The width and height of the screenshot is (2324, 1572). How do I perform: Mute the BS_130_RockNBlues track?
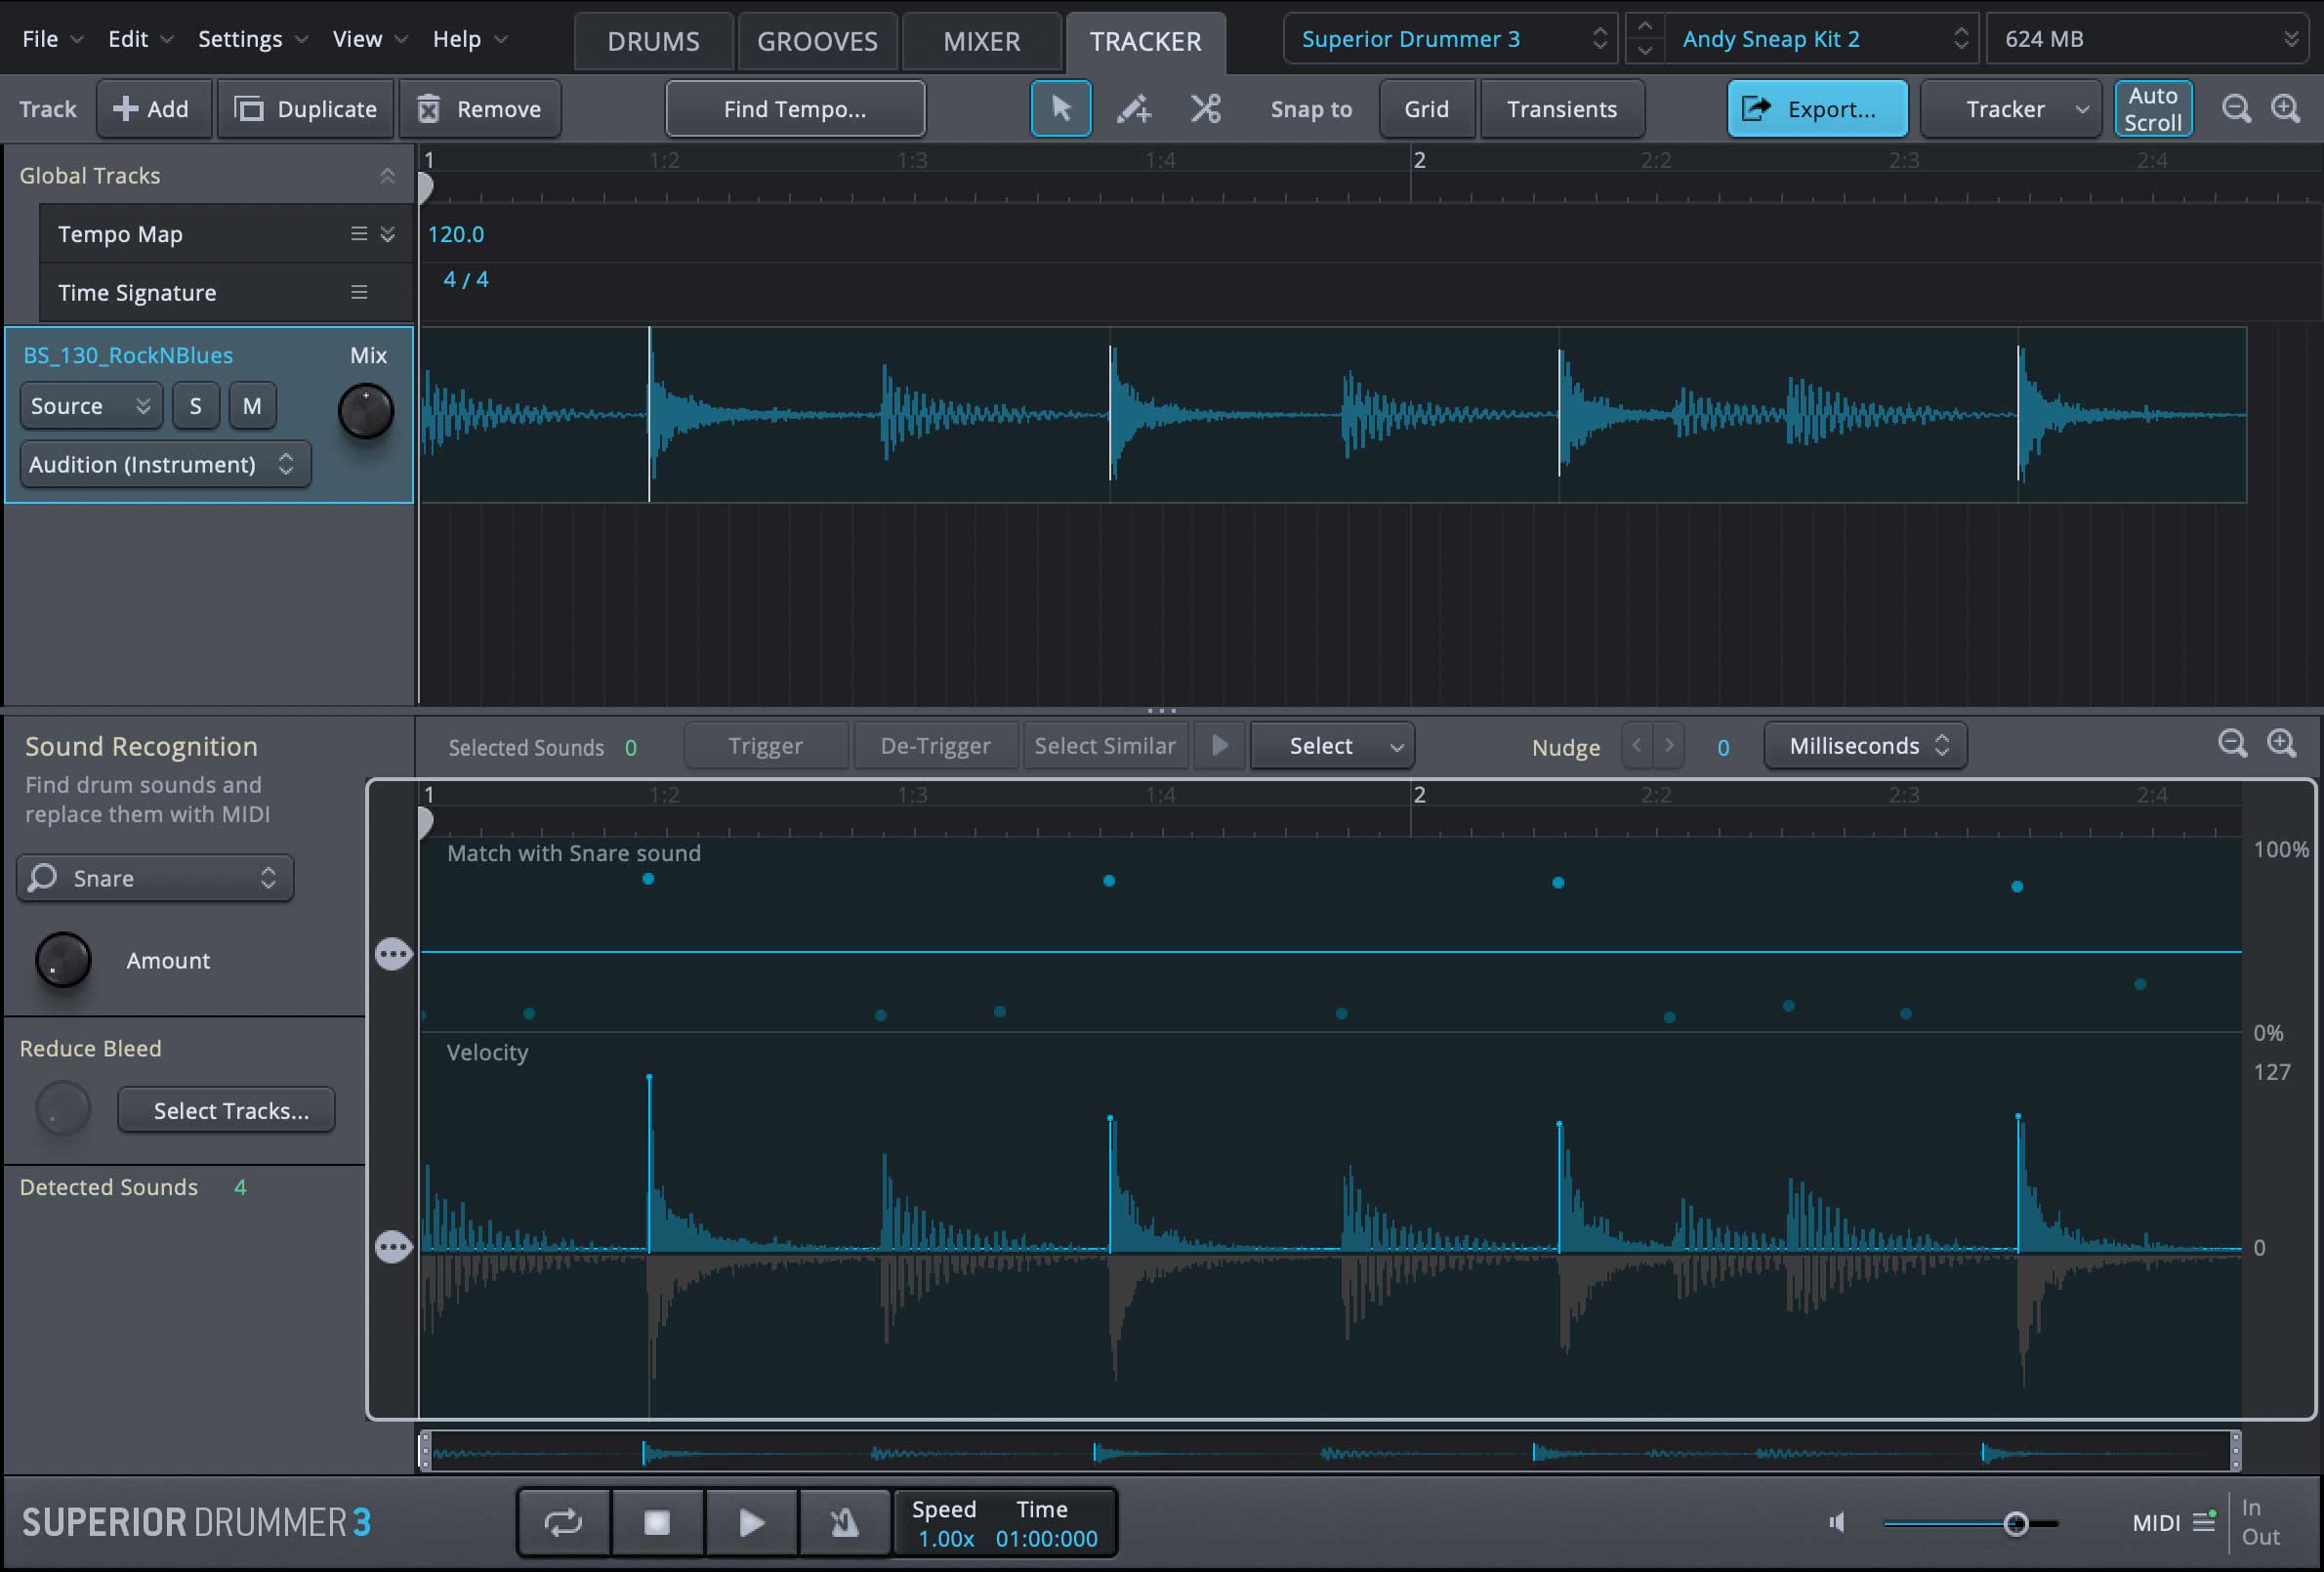(x=252, y=406)
